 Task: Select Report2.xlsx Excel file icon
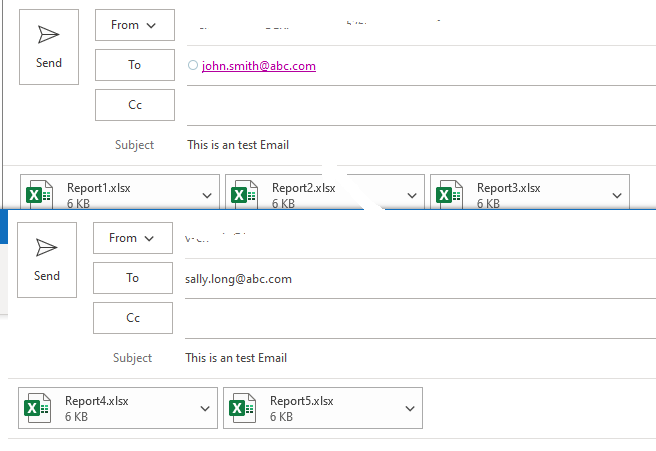(244, 195)
